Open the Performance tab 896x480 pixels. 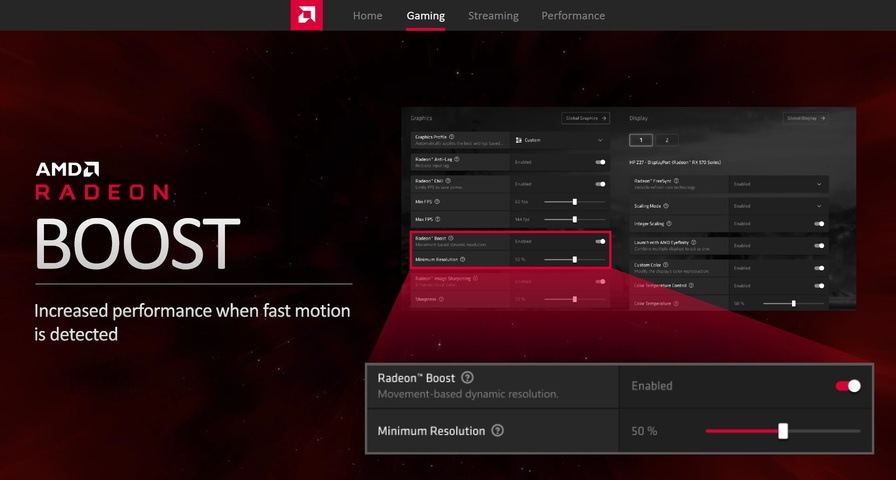pos(573,15)
